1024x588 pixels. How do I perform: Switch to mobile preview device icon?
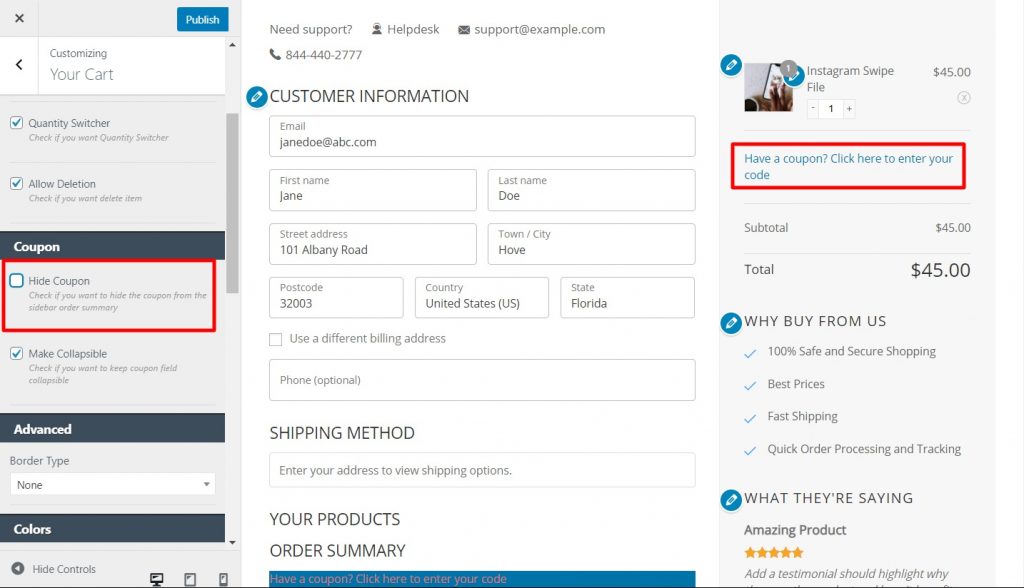click(x=223, y=579)
